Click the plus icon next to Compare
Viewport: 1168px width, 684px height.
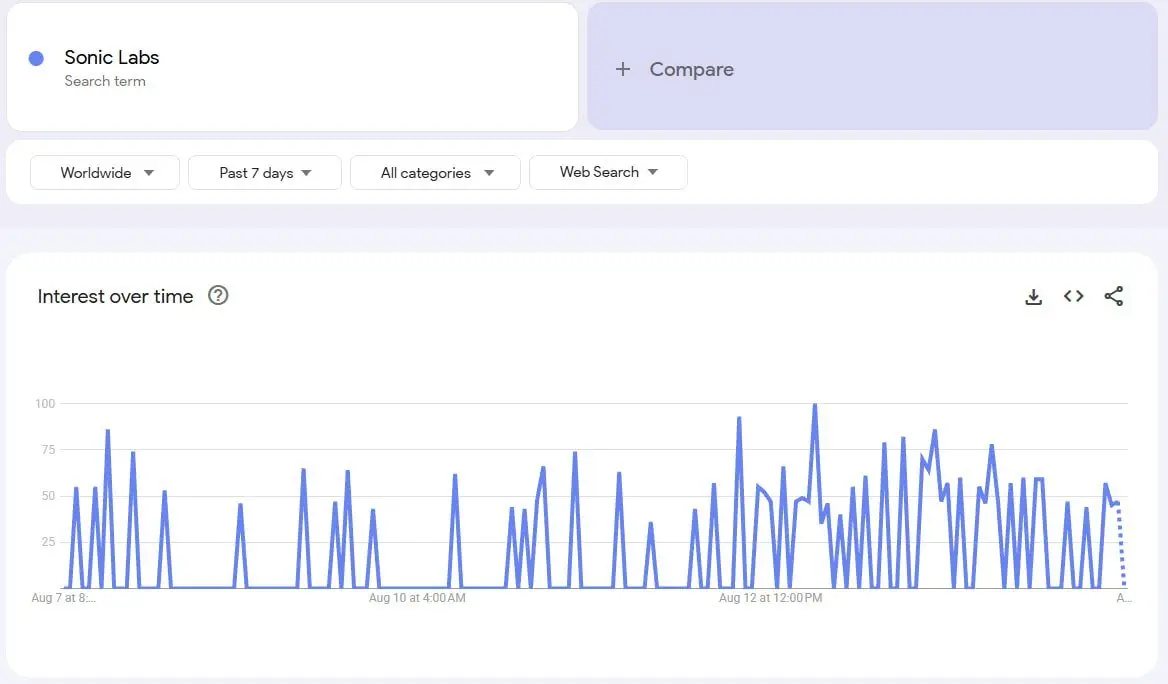point(623,69)
